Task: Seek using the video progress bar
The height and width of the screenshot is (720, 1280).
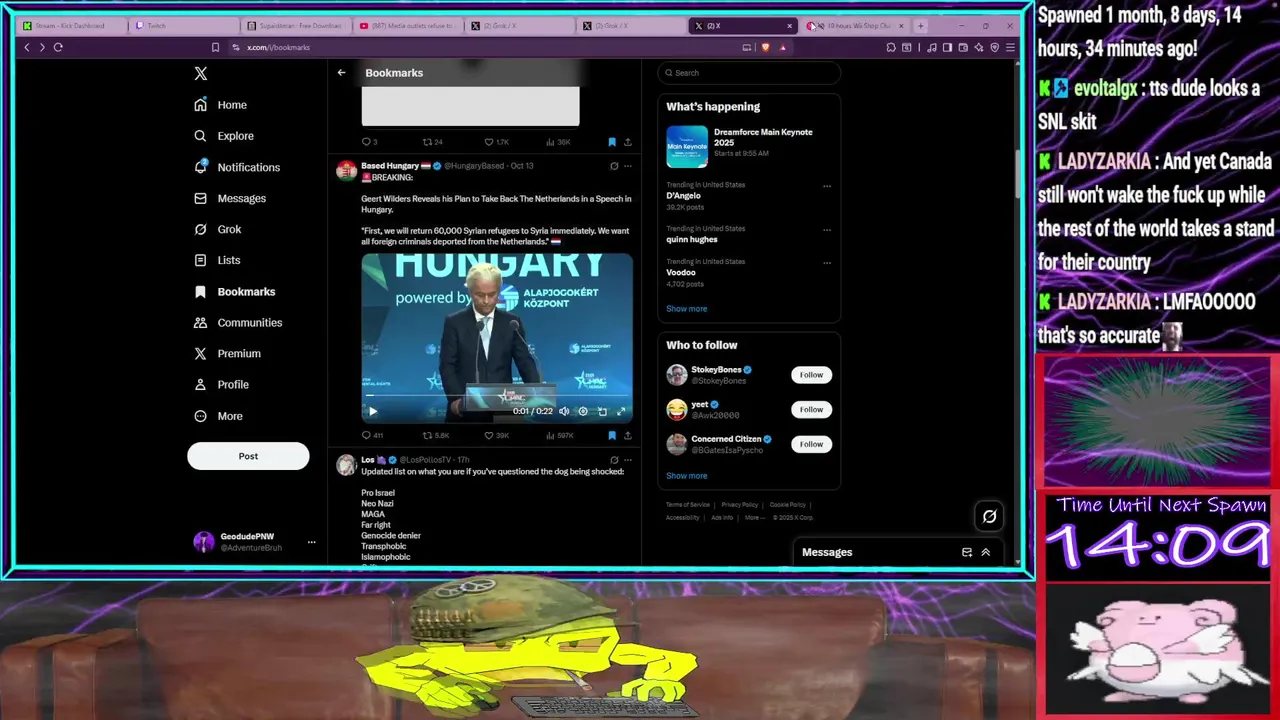Action: point(497,397)
